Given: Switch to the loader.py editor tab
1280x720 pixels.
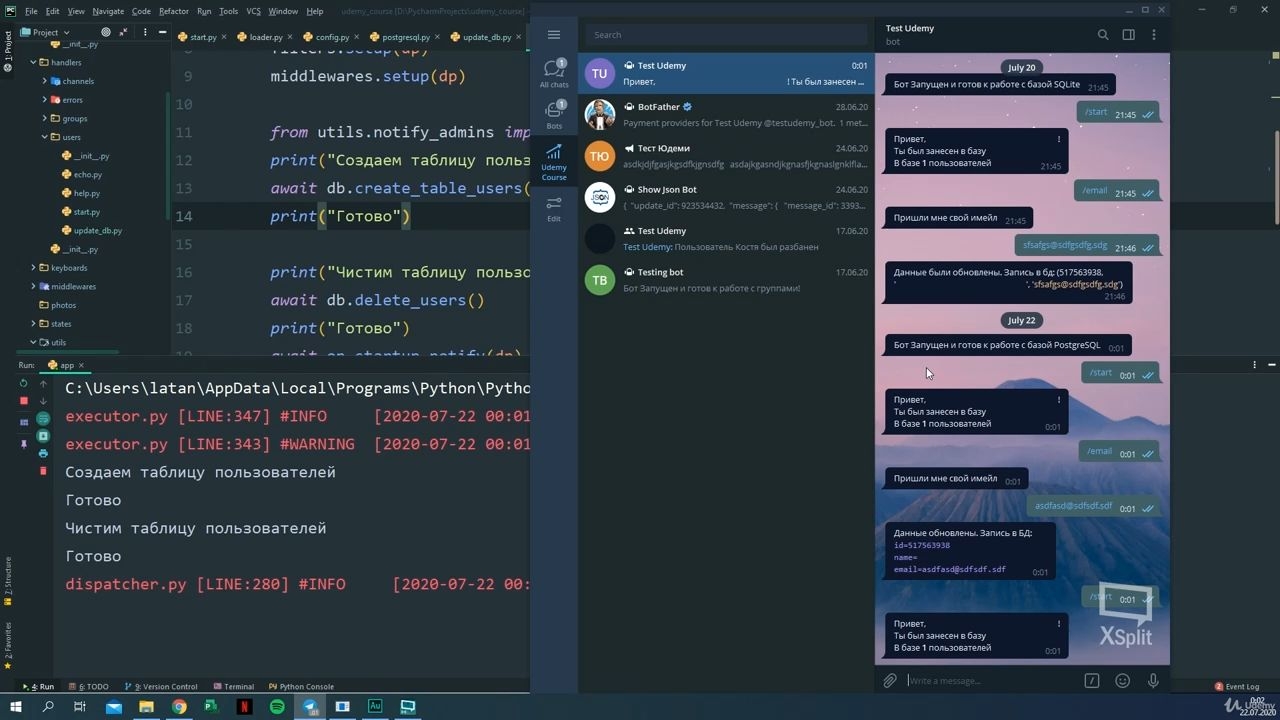Looking at the screenshot, I should pyautogui.click(x=266, y=37).
